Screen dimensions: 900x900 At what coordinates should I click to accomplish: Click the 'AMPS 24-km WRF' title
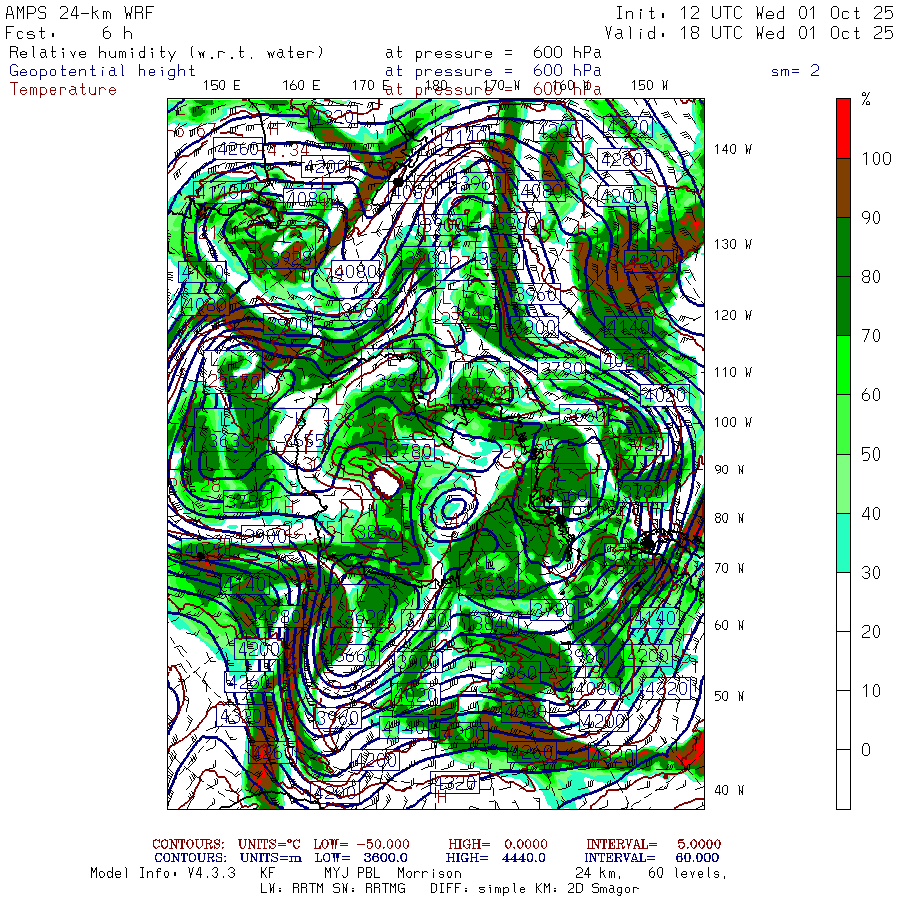click(x=72, y=13)
